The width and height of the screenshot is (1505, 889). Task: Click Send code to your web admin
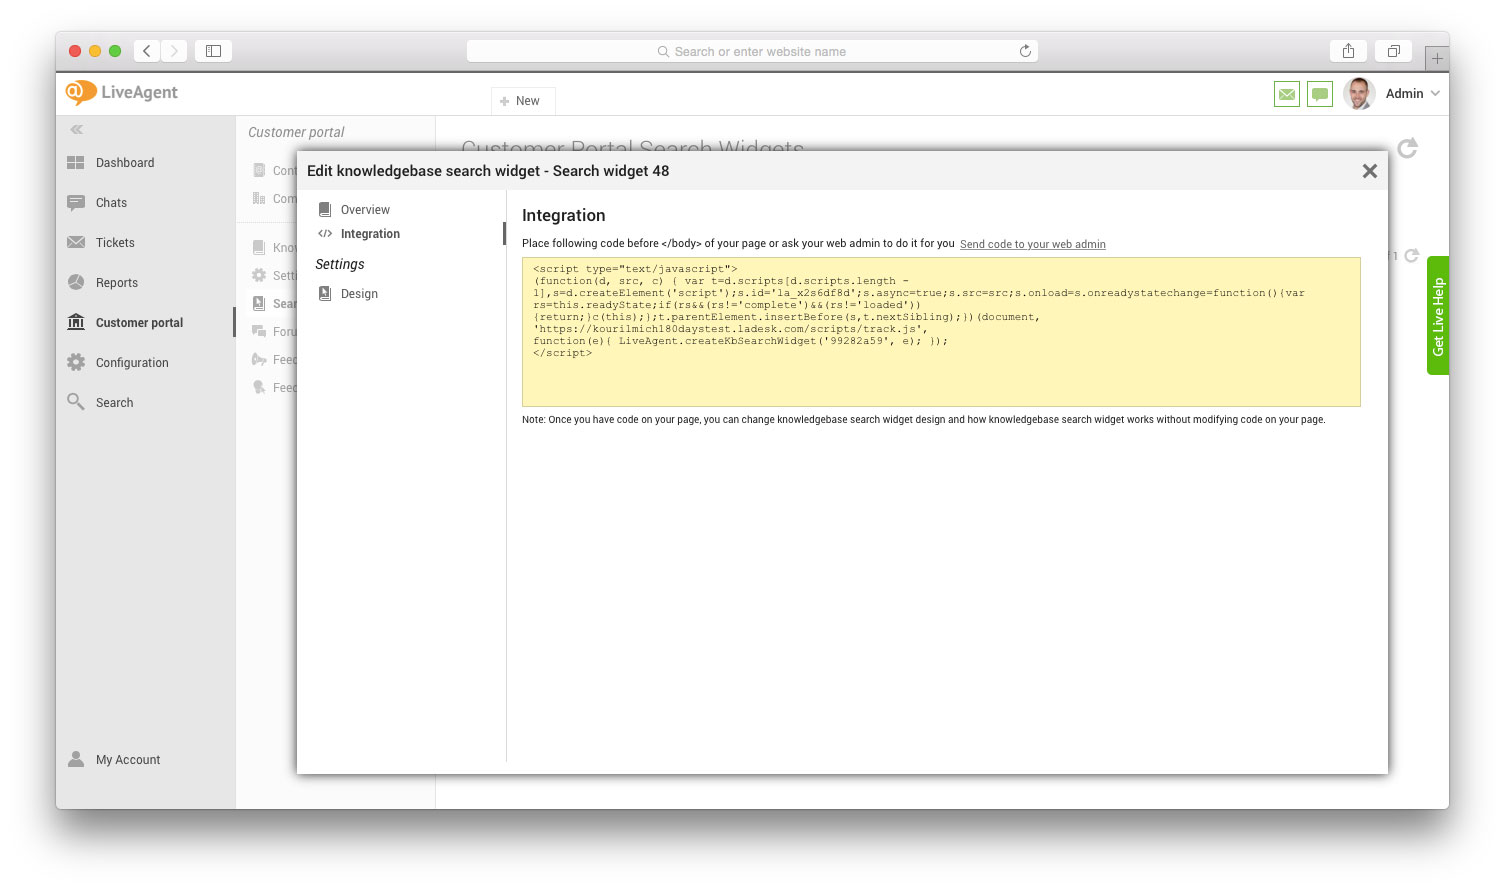[1032, 244]
